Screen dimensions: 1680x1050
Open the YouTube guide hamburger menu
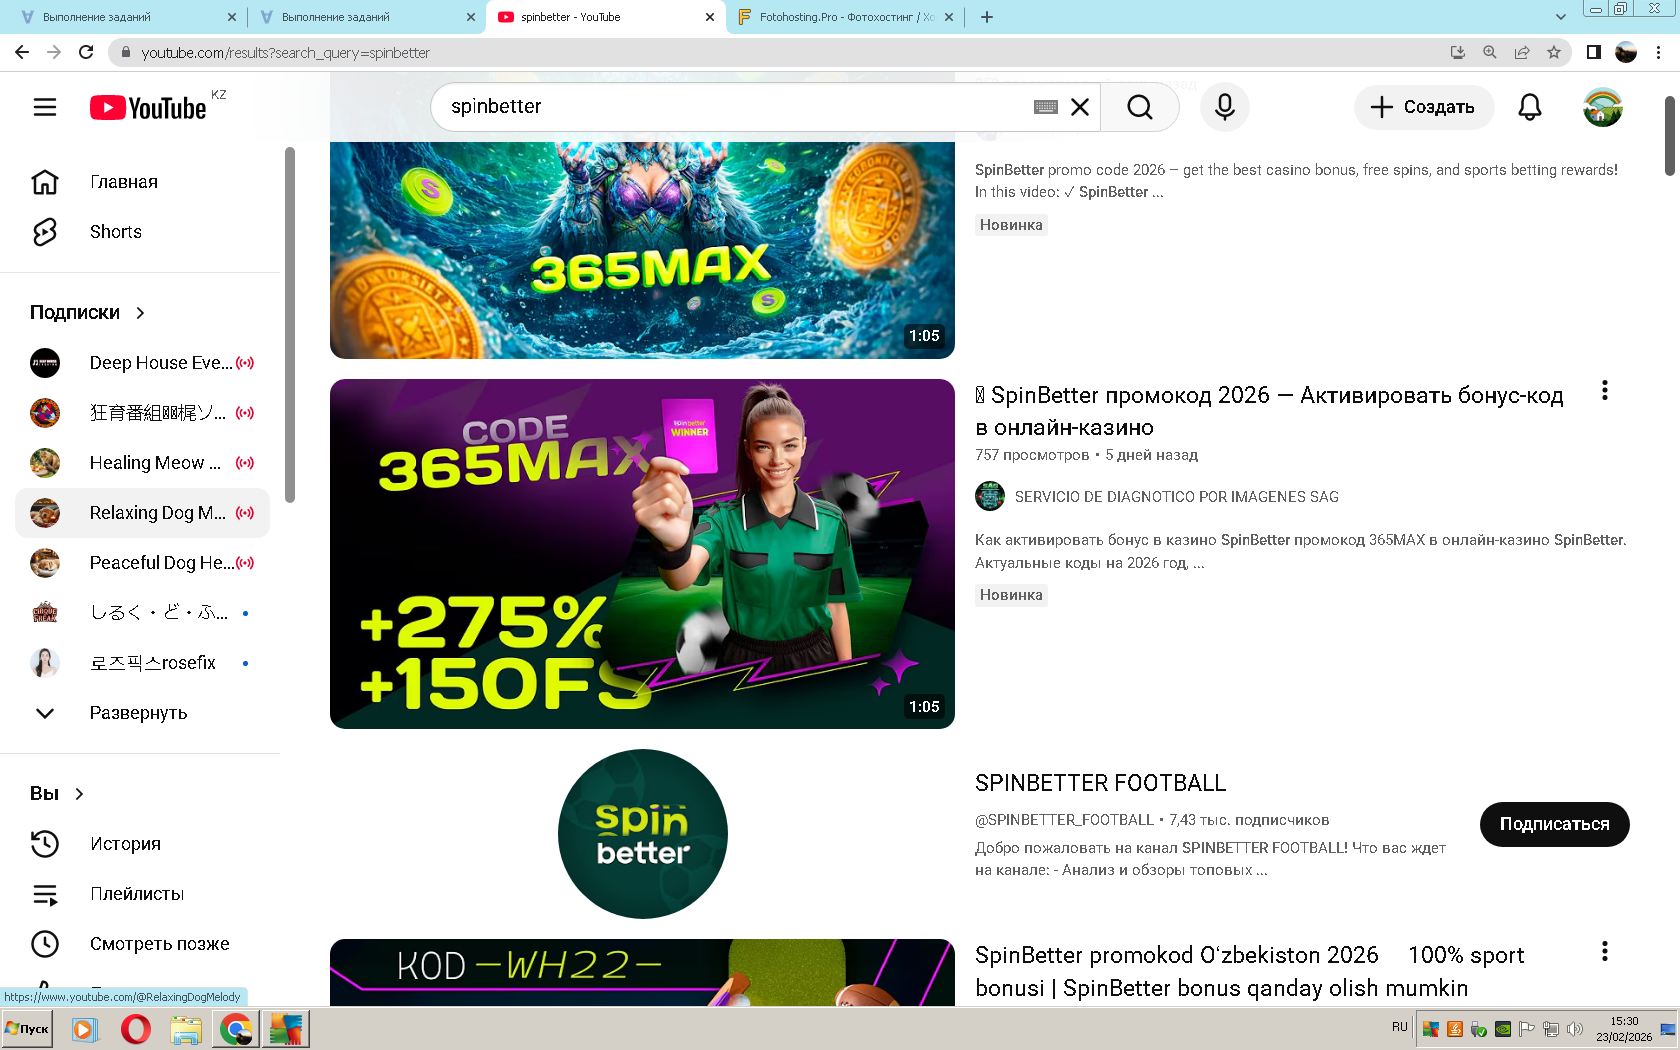[x=45, y=107]
